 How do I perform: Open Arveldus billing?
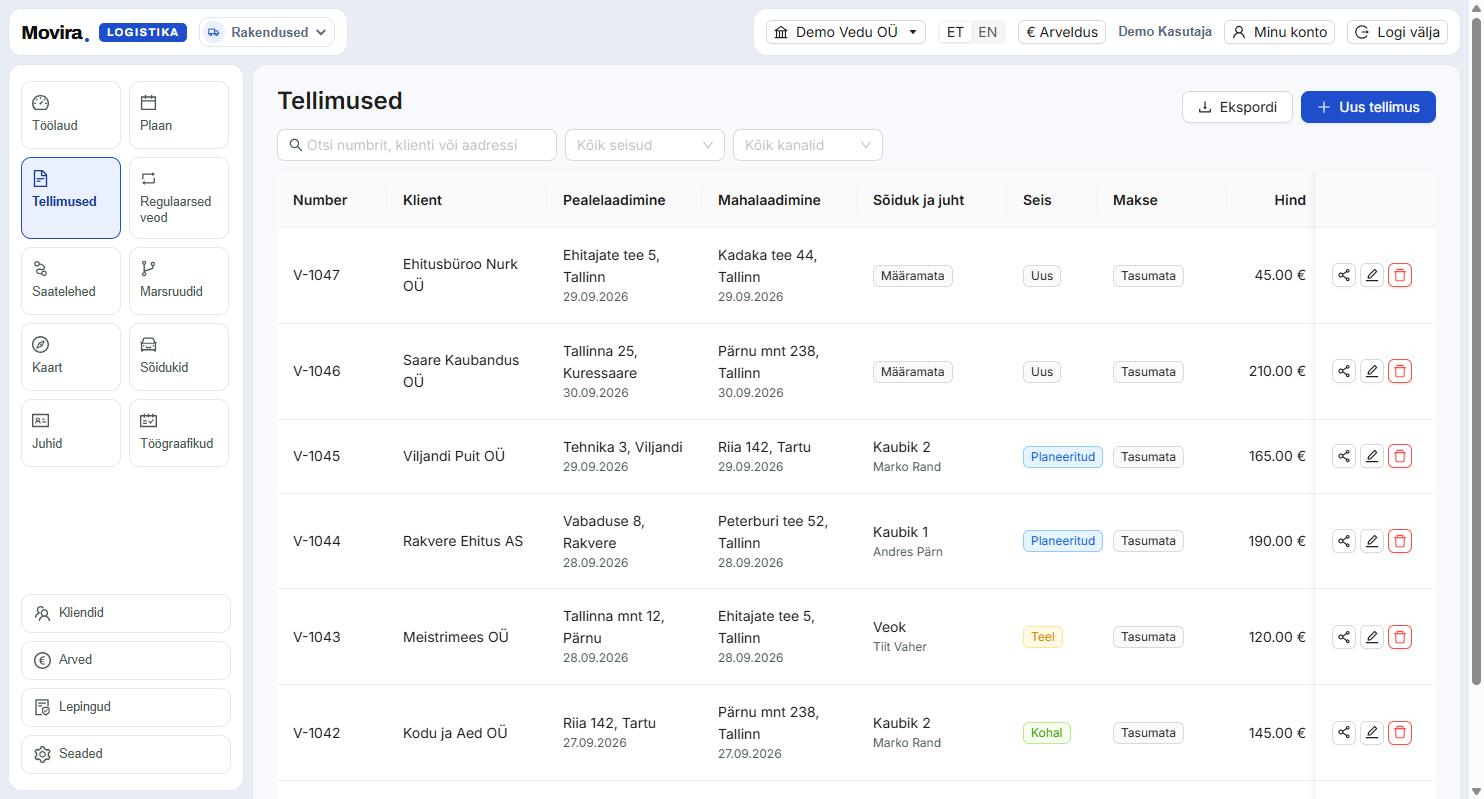pyautogui.click(x=1062, y=32)
